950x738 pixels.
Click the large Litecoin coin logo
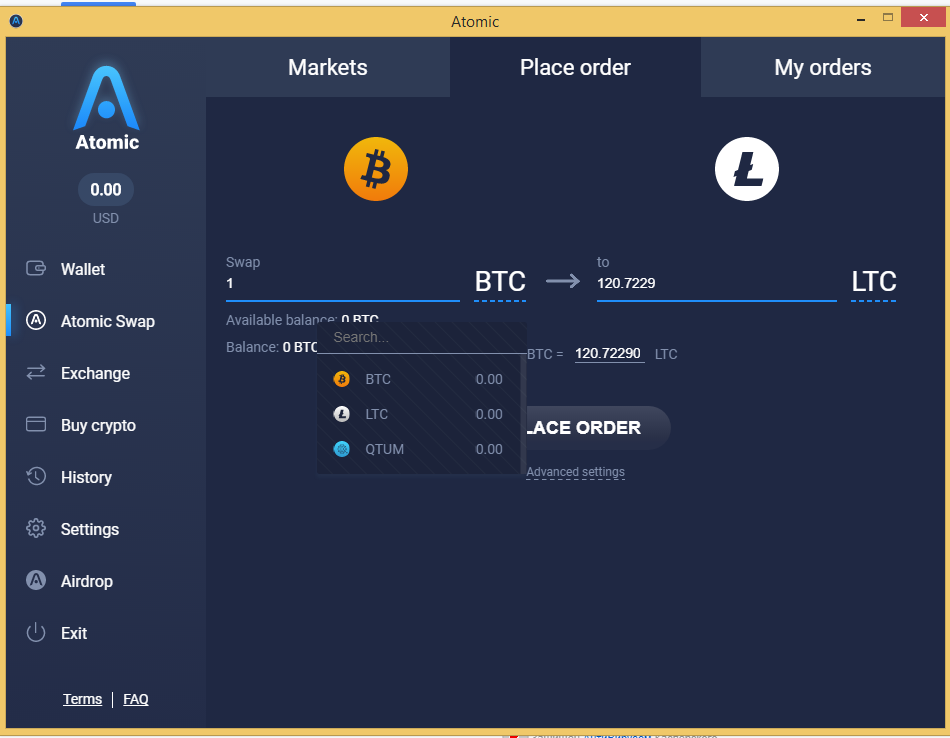click(x=746, y=169)
